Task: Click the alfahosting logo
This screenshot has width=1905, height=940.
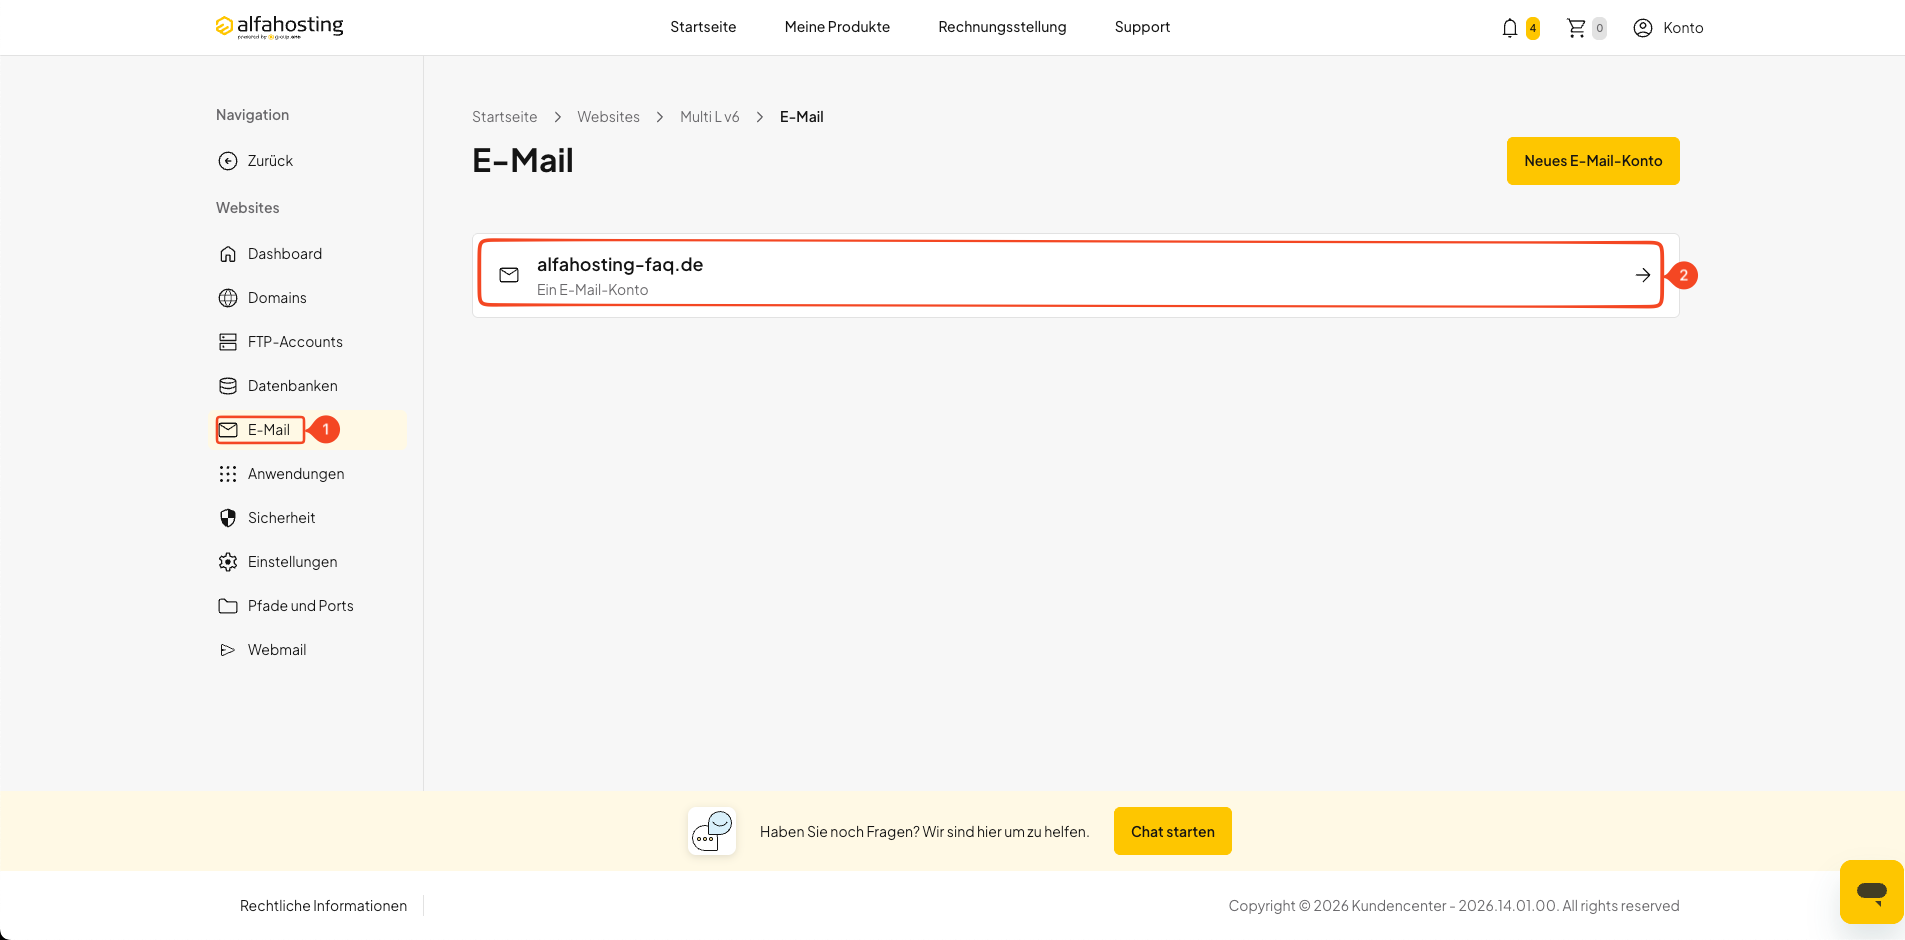Action: [279, 27]
